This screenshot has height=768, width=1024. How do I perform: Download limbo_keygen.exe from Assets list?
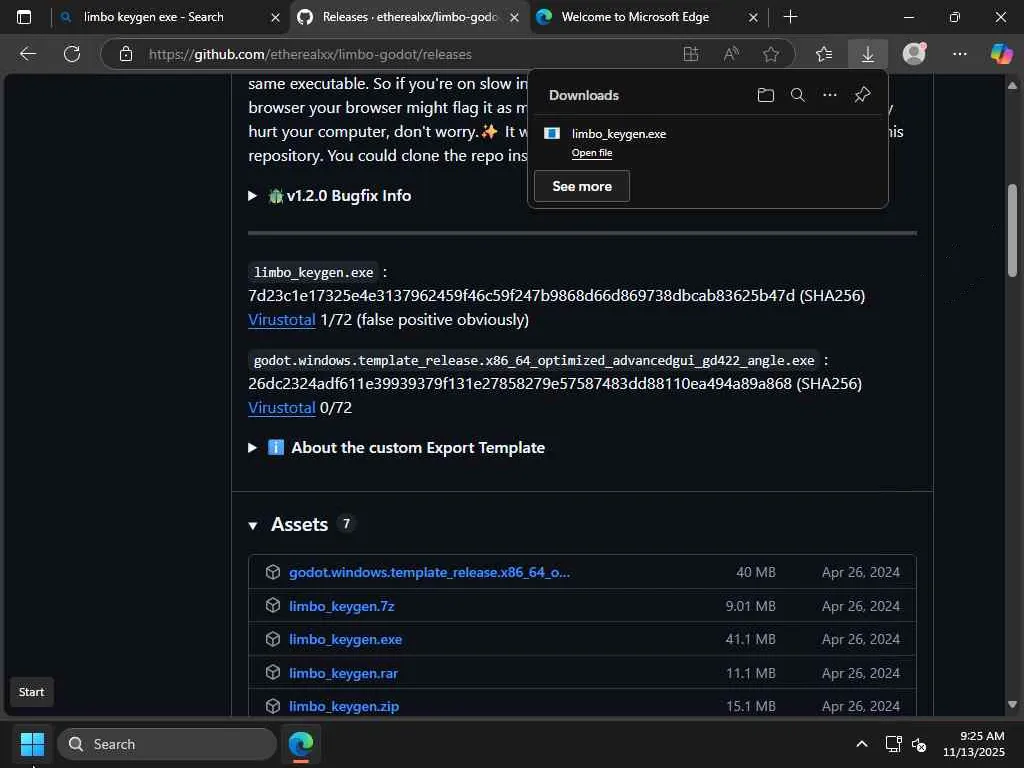click(x=345, y=639)
